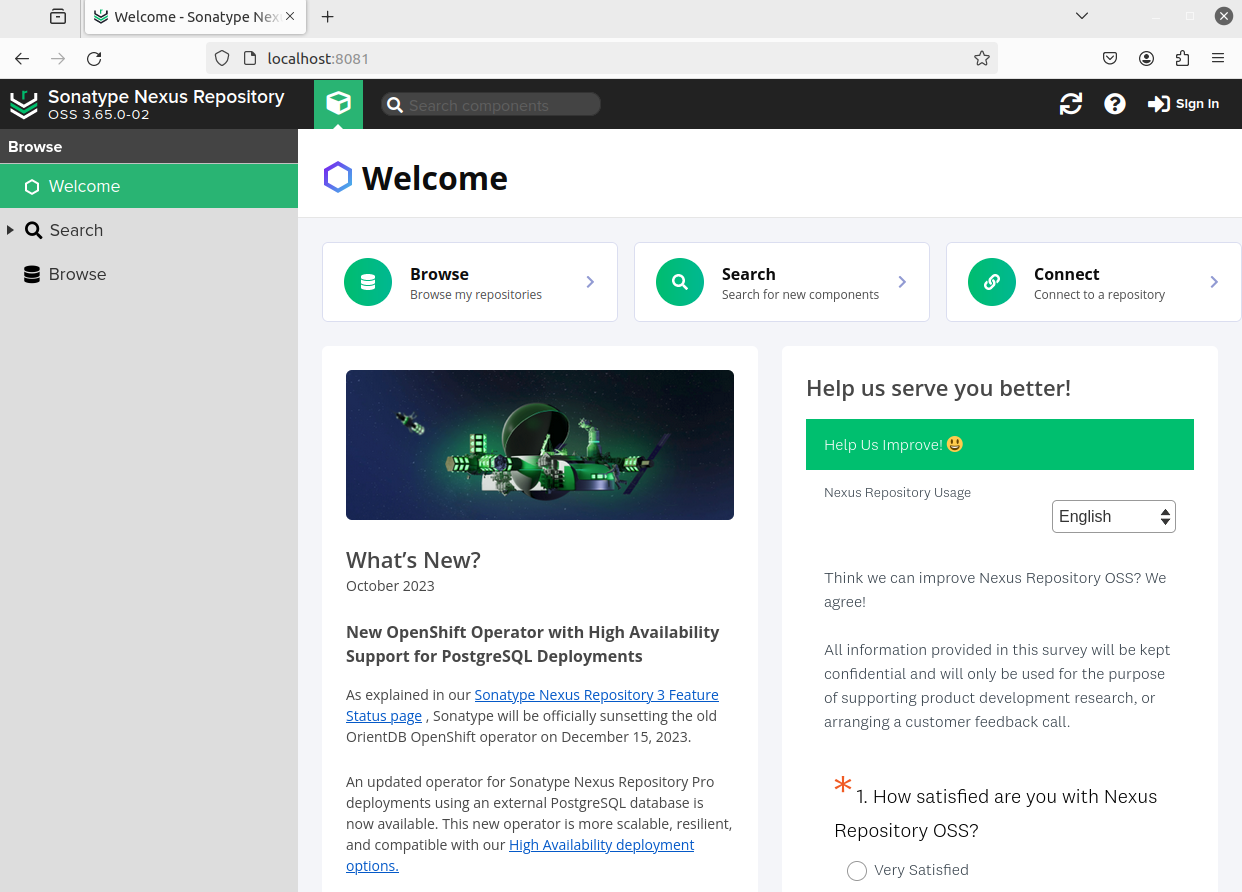Image resolution: width=1242 pixels, height=892 pixels.
Task: Click the magnifier icon in search box
Action: click(x=395, y=105)
